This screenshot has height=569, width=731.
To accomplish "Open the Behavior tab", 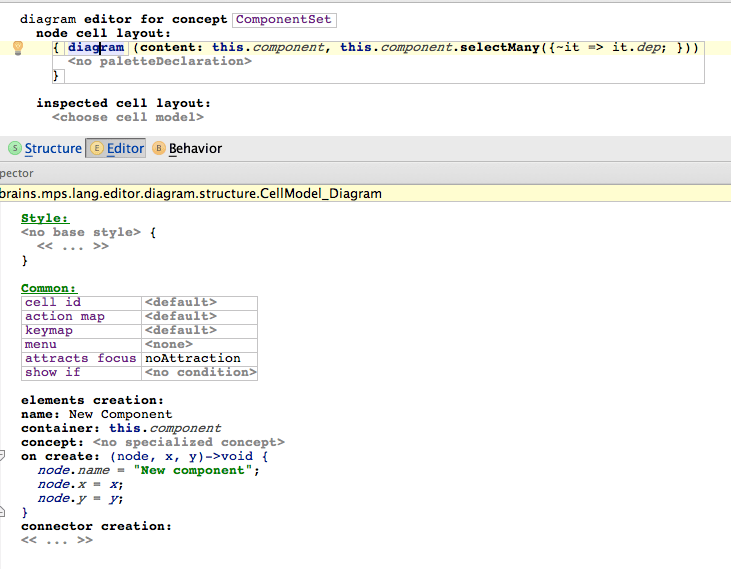I will pos(195,148).
